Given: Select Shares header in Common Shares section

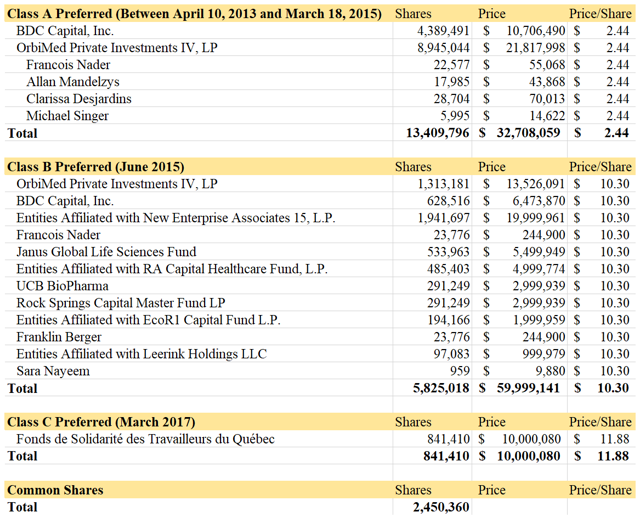Looking at the screenshot, I should click(x=413, y=490).
